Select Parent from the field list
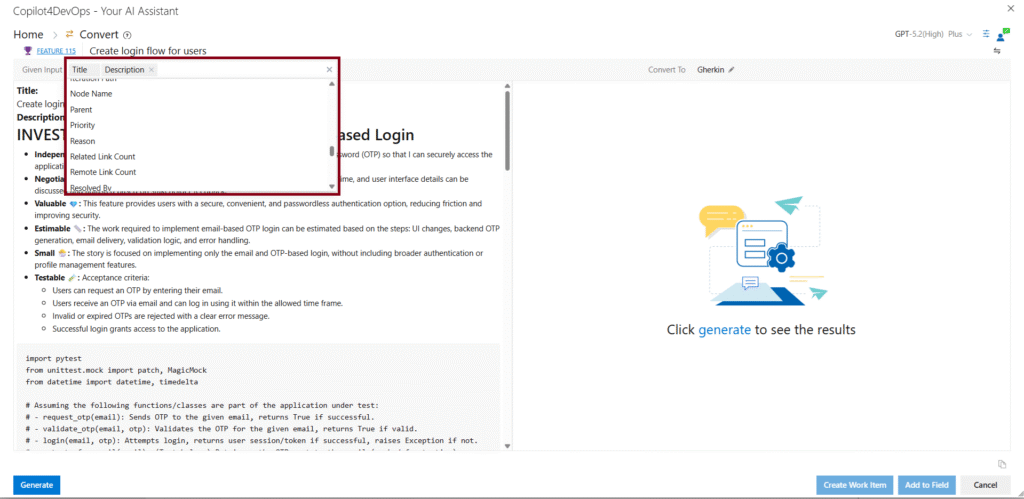This screenshot has width=1024, height=499. pos(81,110)
